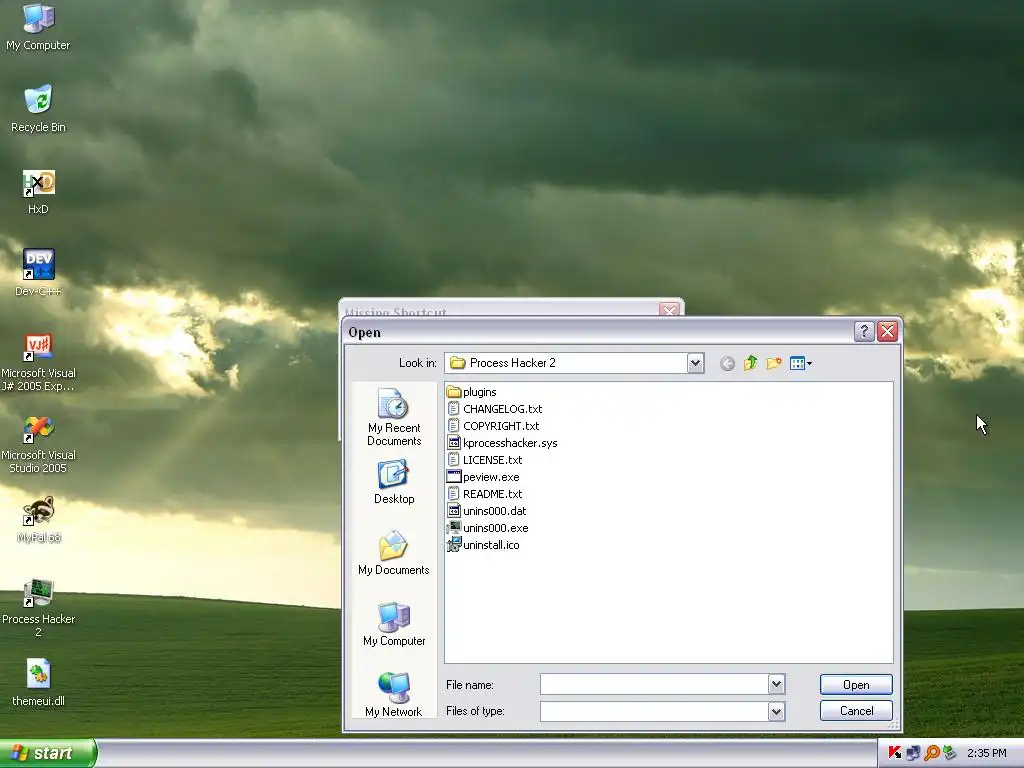Click the network monitors tray icon
The width and height of the screenshot is (1024, 768).
tap(913, 753)
